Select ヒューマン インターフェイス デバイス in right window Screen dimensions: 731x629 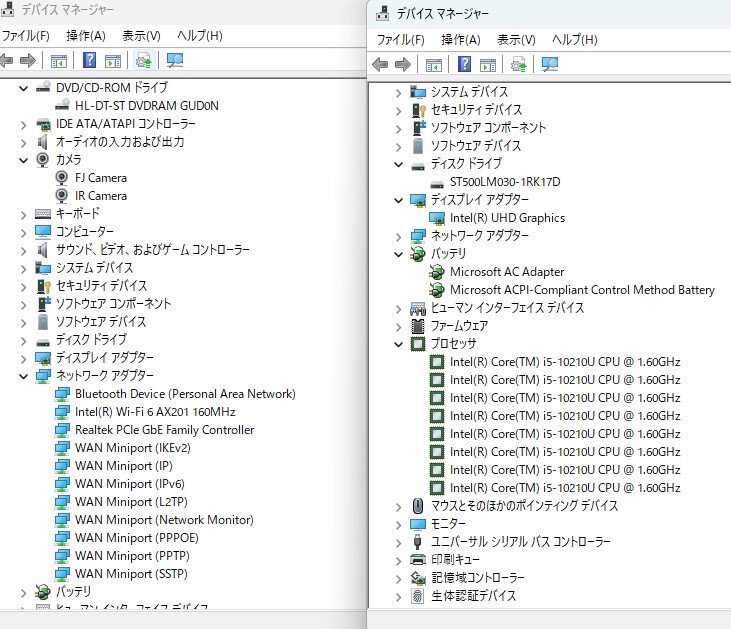coord(507,308)
